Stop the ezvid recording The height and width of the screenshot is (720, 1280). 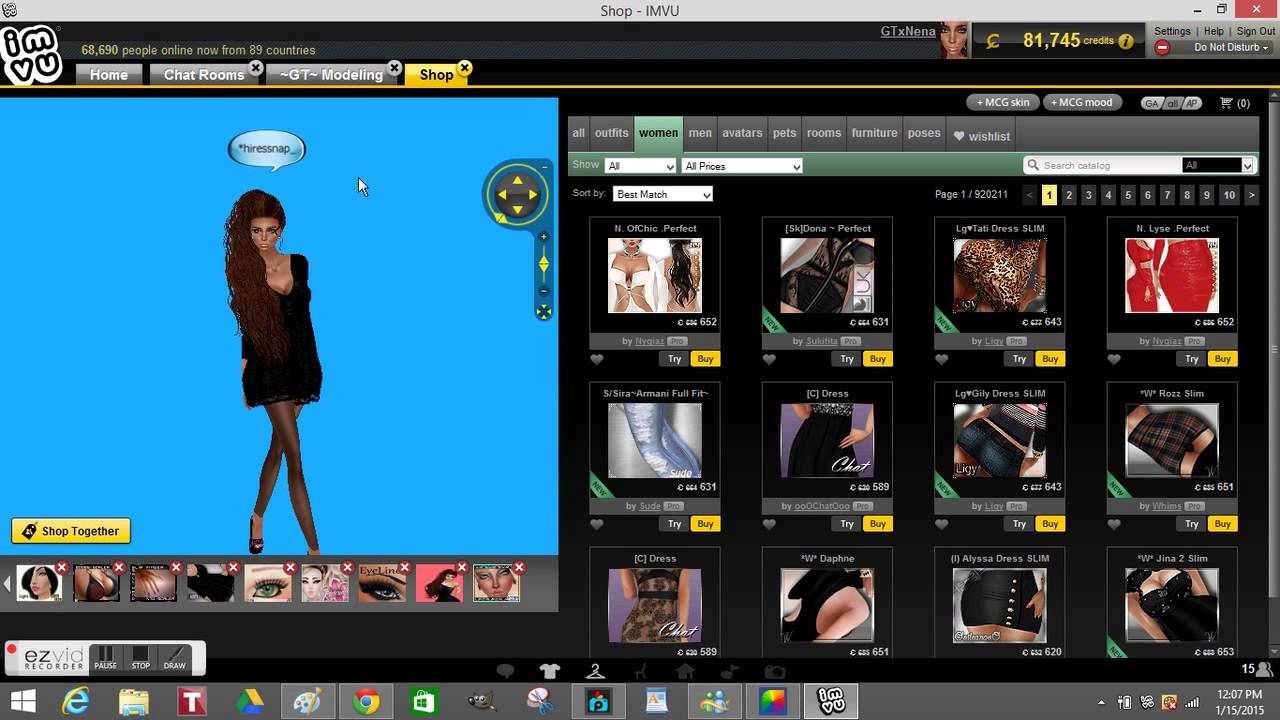[x=141, y=657]
